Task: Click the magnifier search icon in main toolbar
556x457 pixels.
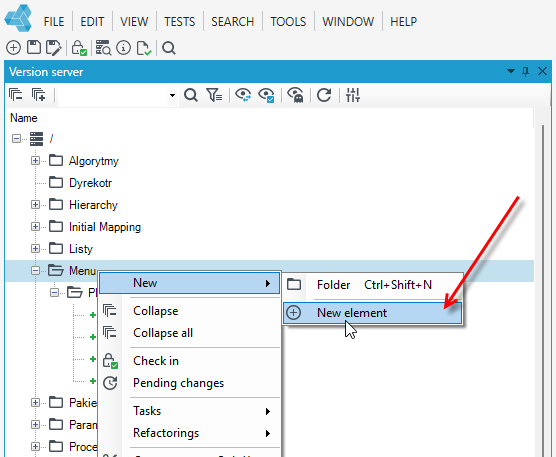Action: pos(169,48)
